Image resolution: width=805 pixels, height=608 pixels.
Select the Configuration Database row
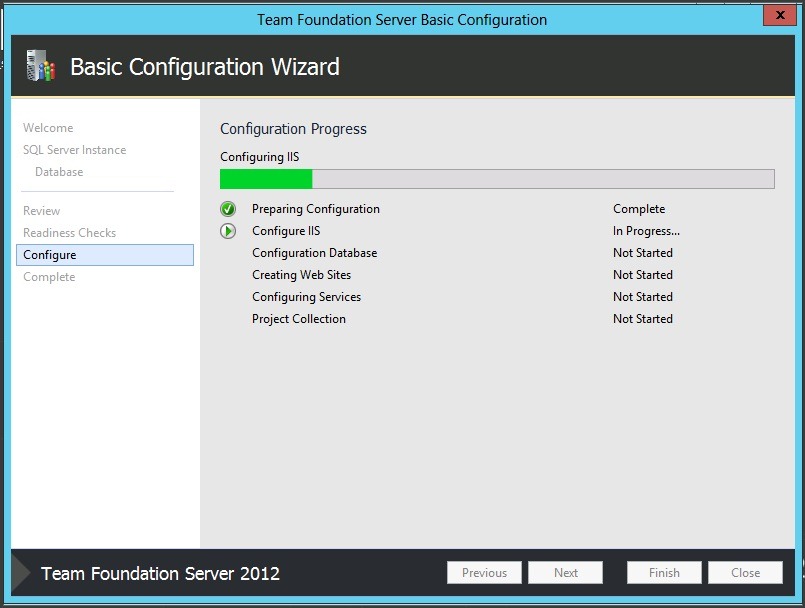pyautogui.click(x=314, y=253)
